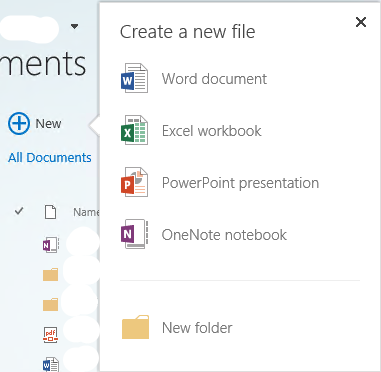The height and width of the screenshot is (372, 381).
Task: Open the Word file icon at list bottom
Action: point(51,364)
